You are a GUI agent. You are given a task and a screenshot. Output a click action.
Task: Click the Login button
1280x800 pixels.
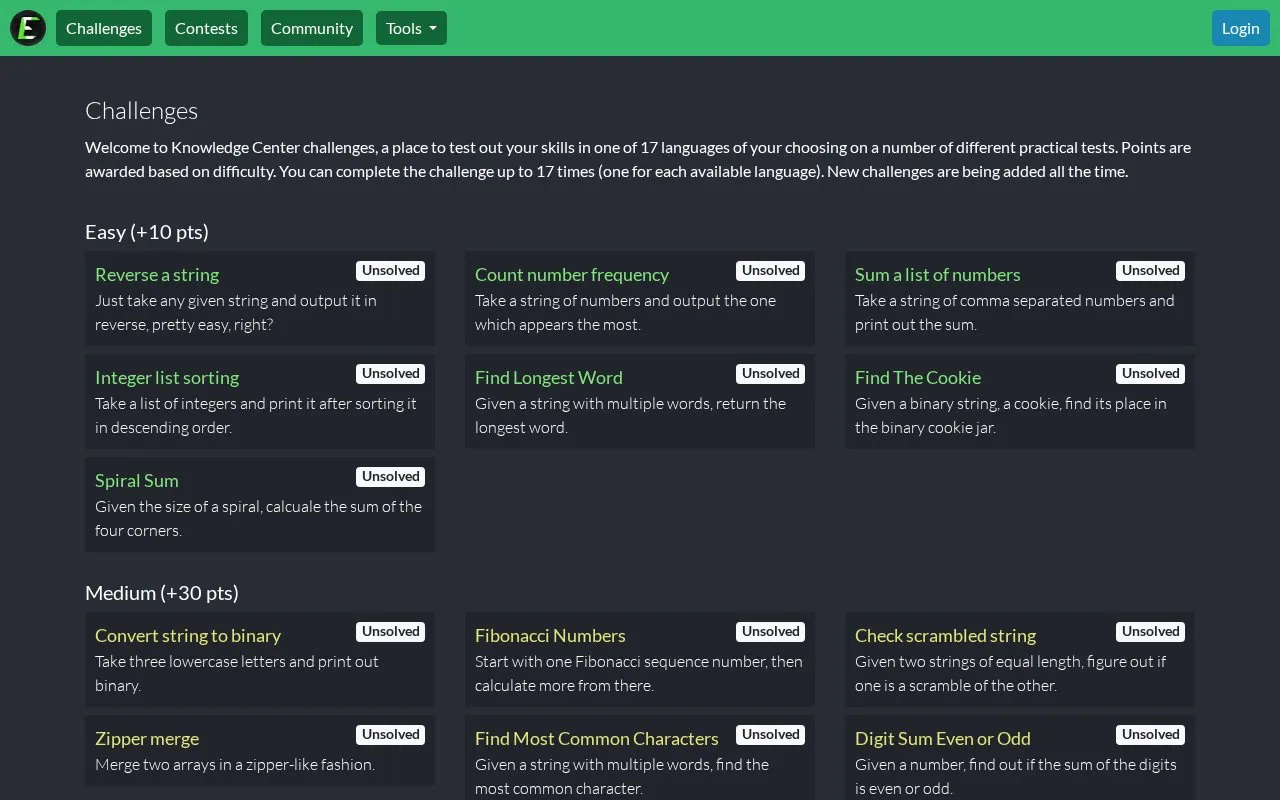pos(1240,28)
